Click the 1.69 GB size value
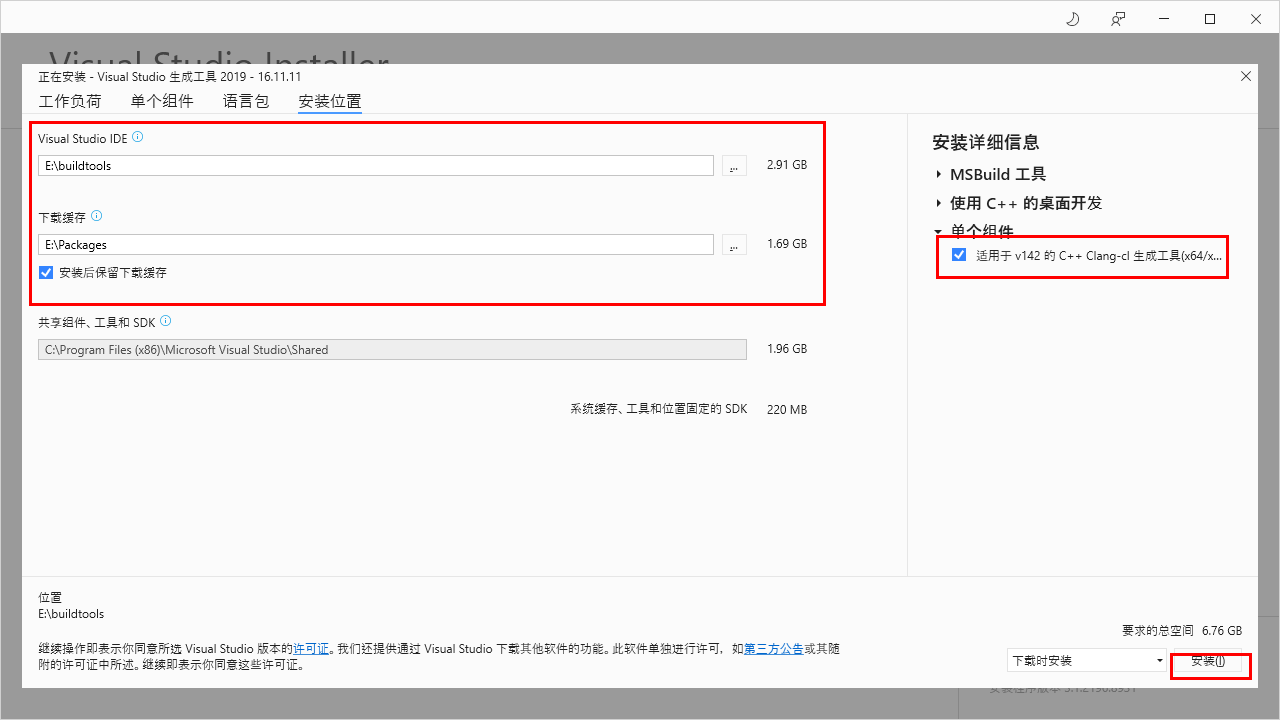This screenshot has width=1280, height=720. tap(786, 244)
